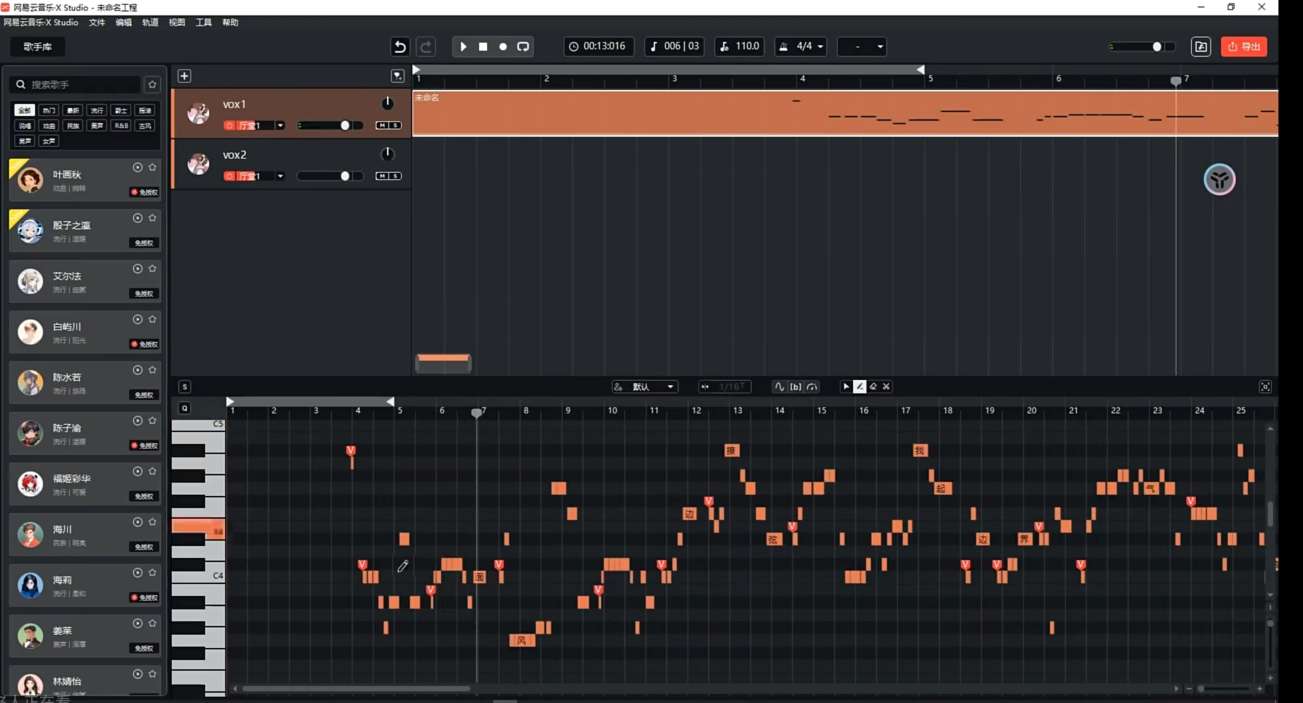Click the 歌手库 singer library button
The height and width of the screenshot is (703, 1303).
click(37, 47)
